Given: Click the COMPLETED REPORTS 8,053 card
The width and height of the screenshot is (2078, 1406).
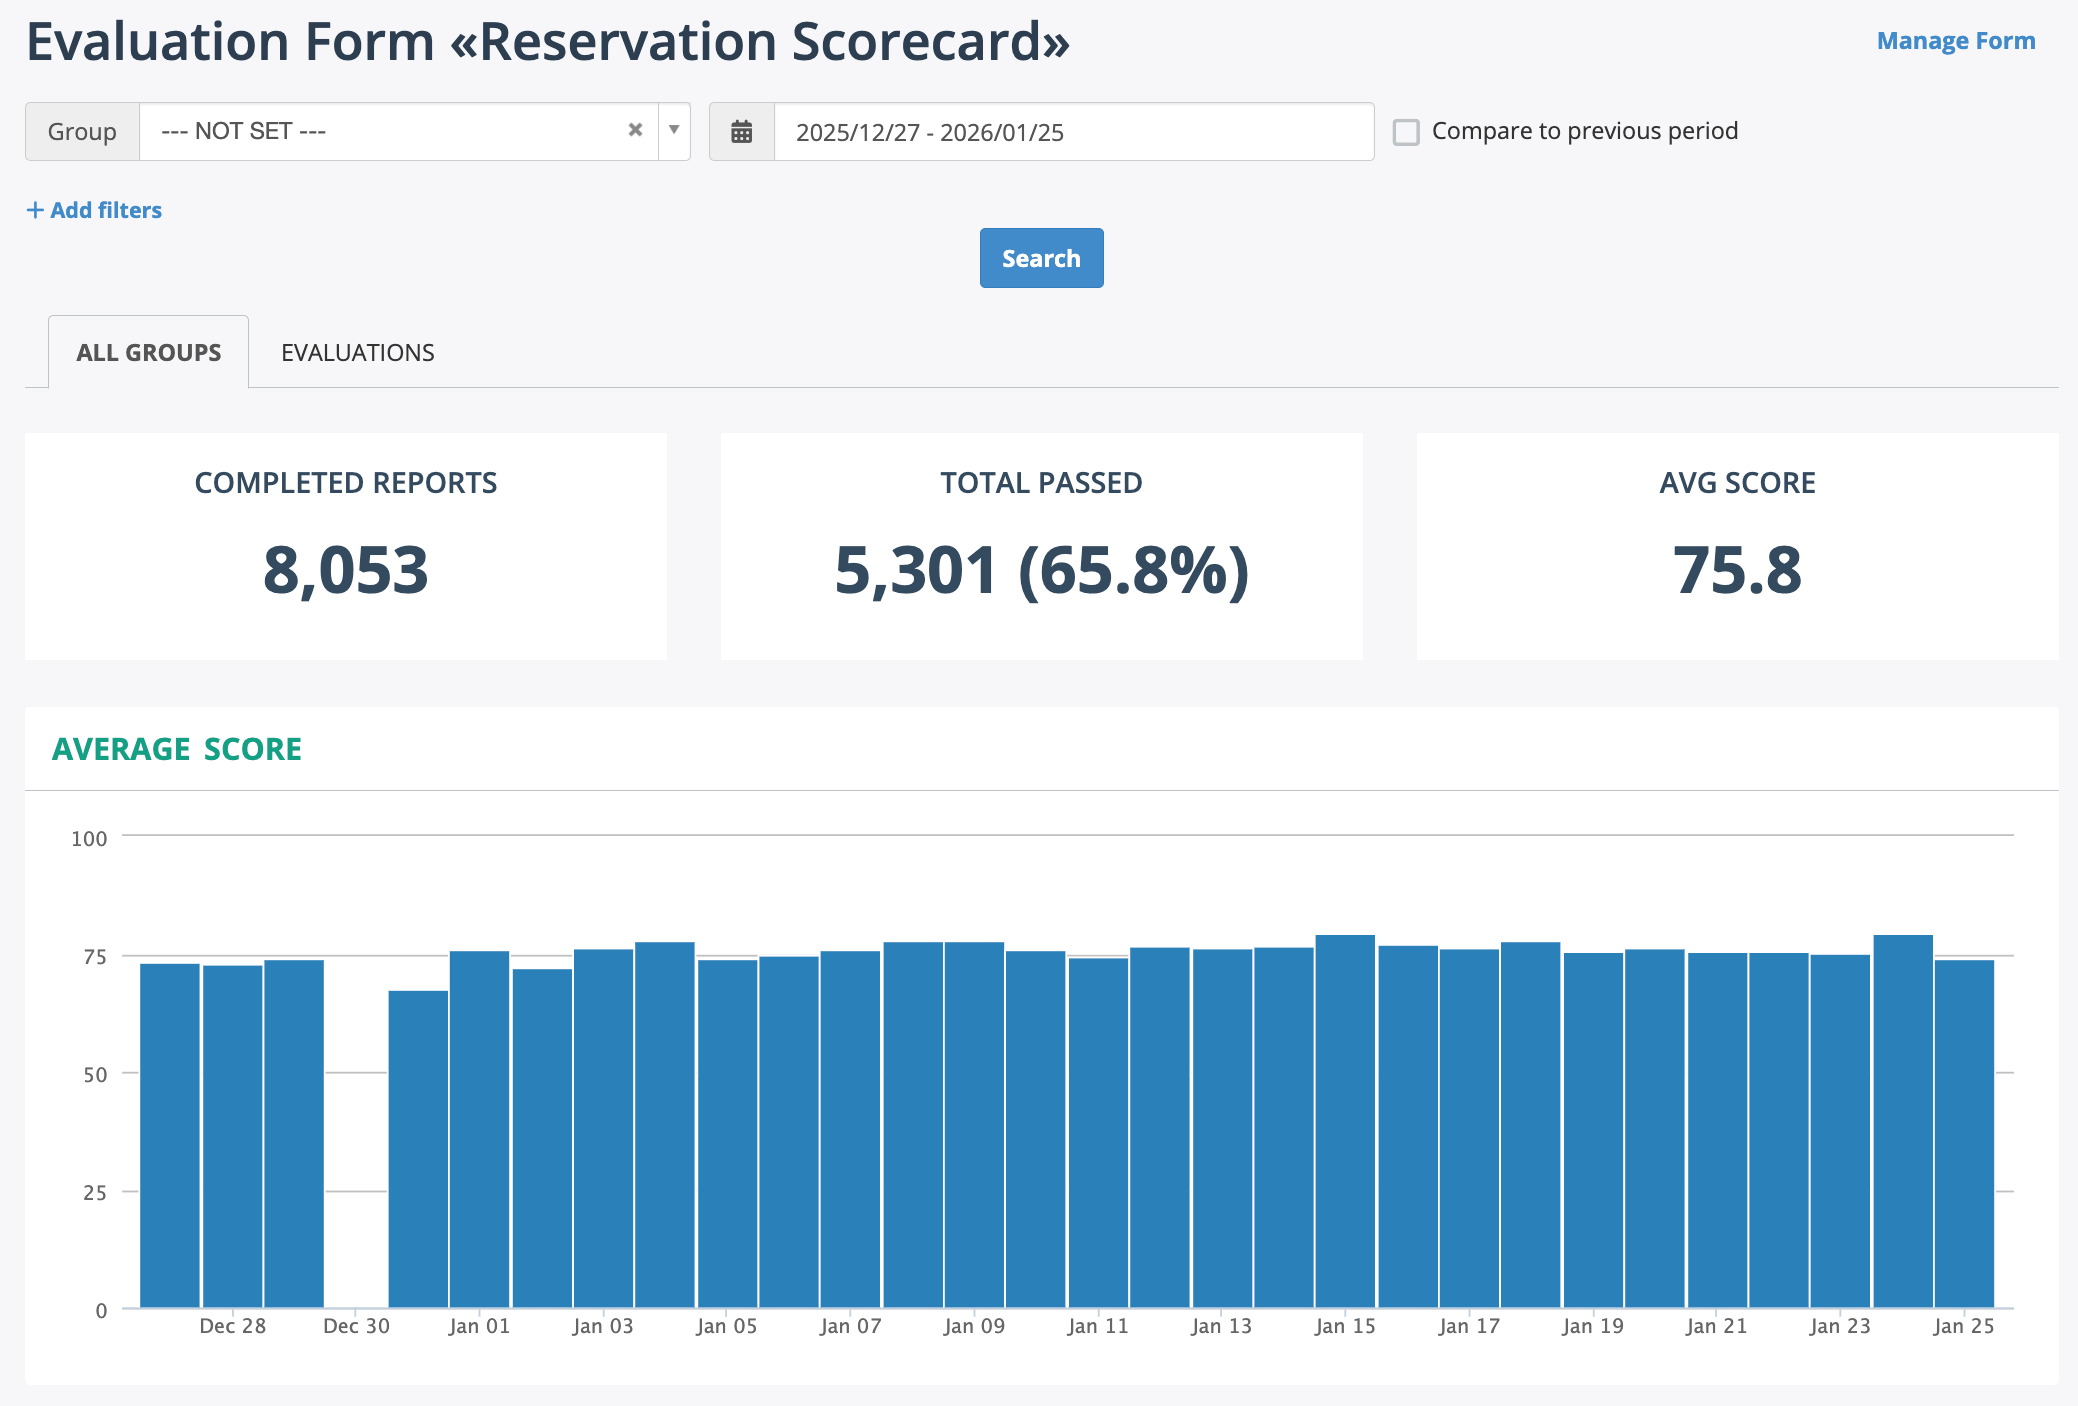Looking at the screenshot, I should (x=346, y=546).
